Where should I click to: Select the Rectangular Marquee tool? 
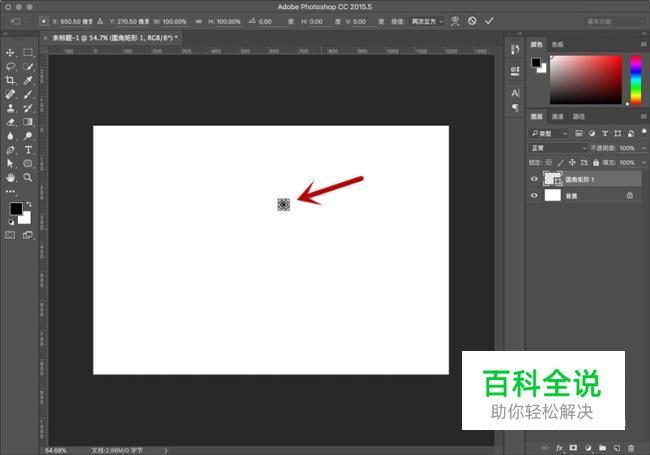click(x=28, y=52)
